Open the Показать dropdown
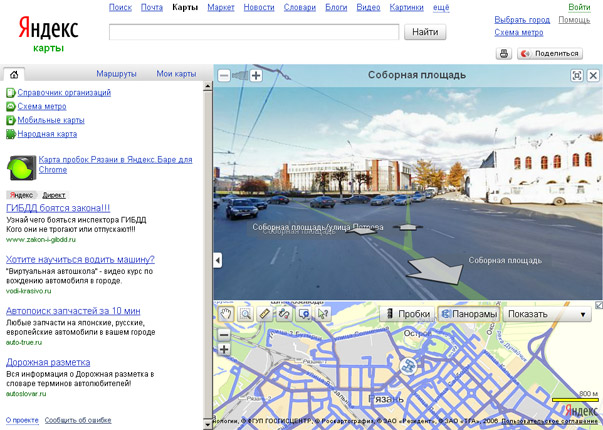 [547, 314]
